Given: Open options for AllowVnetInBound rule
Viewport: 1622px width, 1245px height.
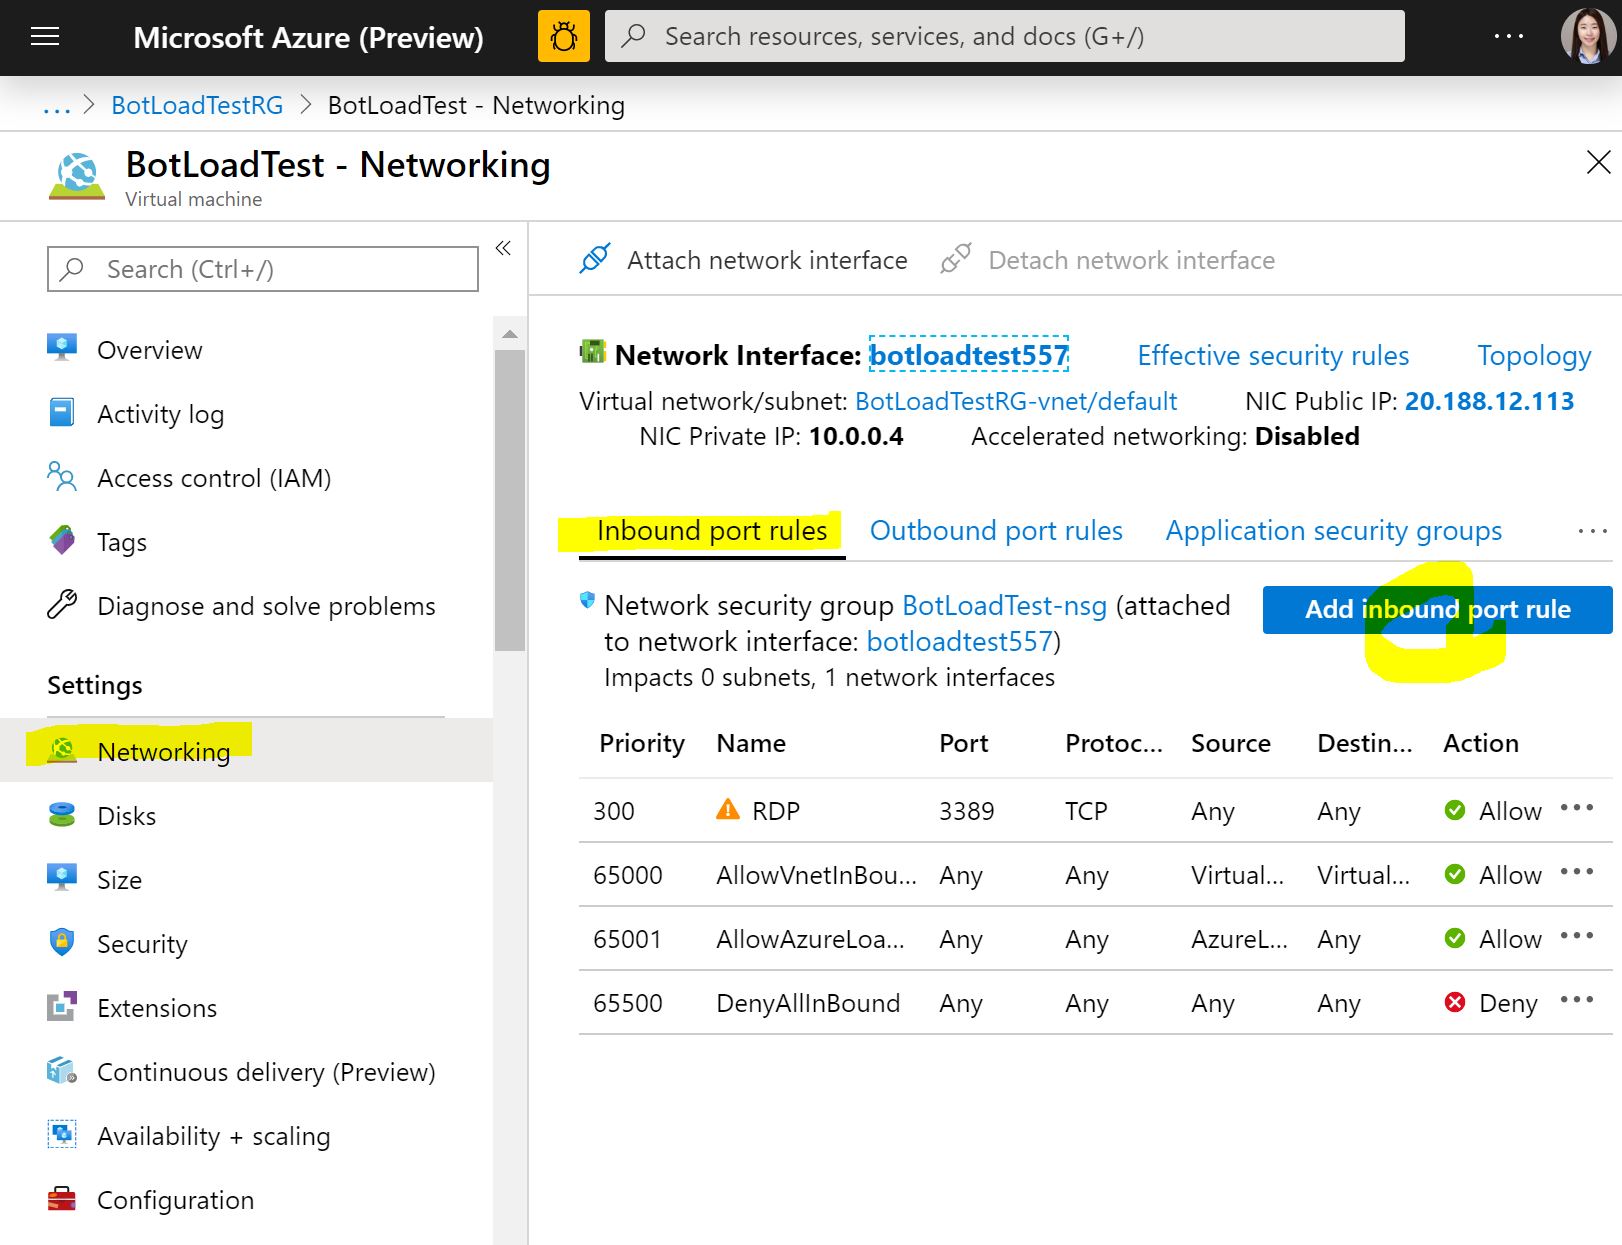Looking at the screenshot, I should (x=1576, y=873).
